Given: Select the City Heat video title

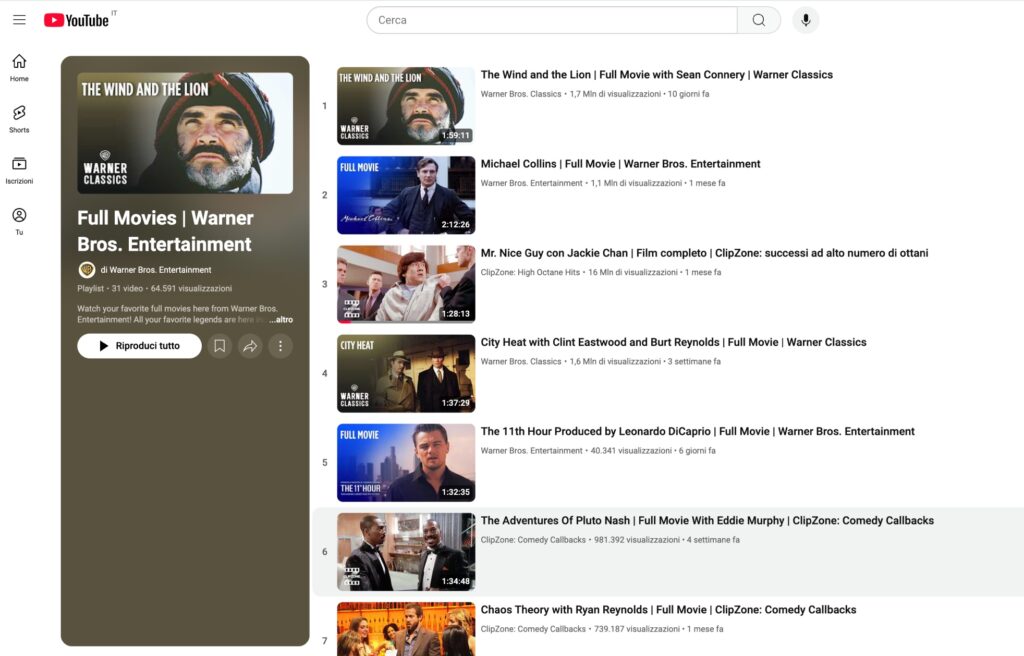Looking at the screenshot, I should point(672,341).
